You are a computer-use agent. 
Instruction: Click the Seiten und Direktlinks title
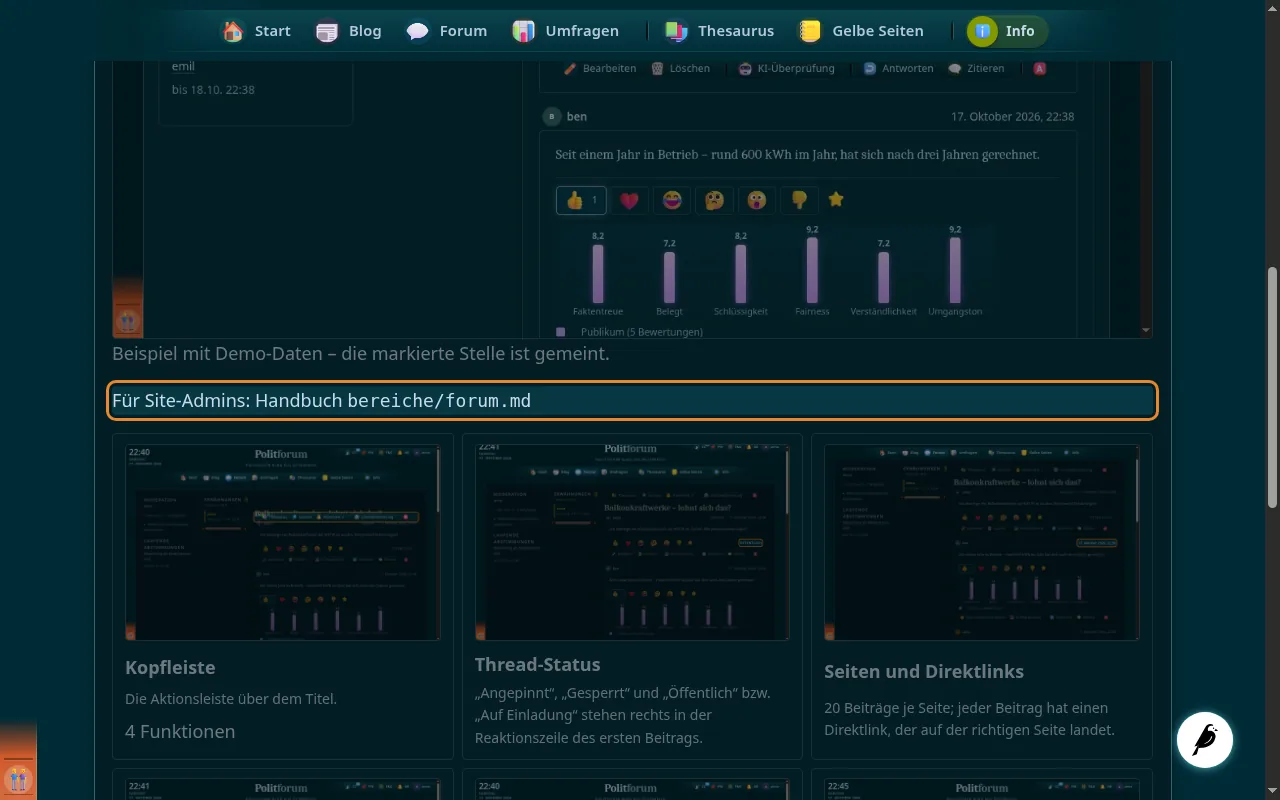(x=924, y=671)
